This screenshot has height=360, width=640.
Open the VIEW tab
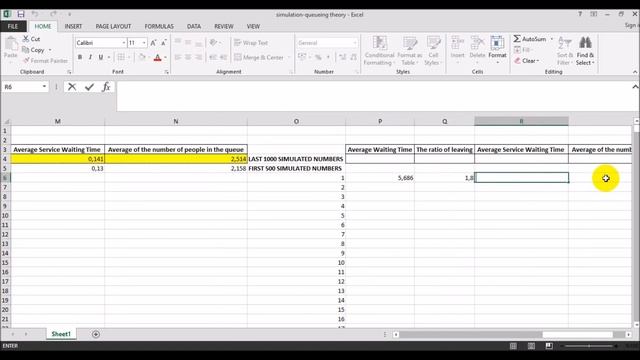click(253, 26)
